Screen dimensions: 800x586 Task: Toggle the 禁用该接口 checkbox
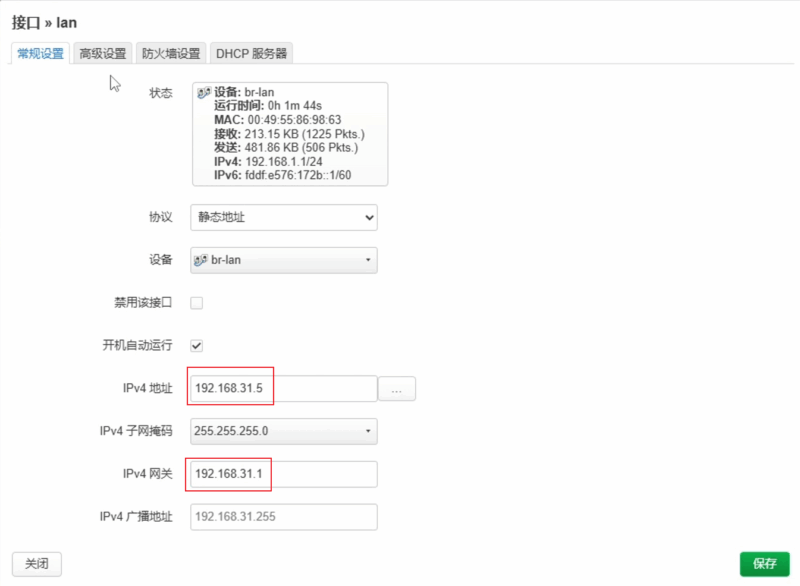point(197,303)
